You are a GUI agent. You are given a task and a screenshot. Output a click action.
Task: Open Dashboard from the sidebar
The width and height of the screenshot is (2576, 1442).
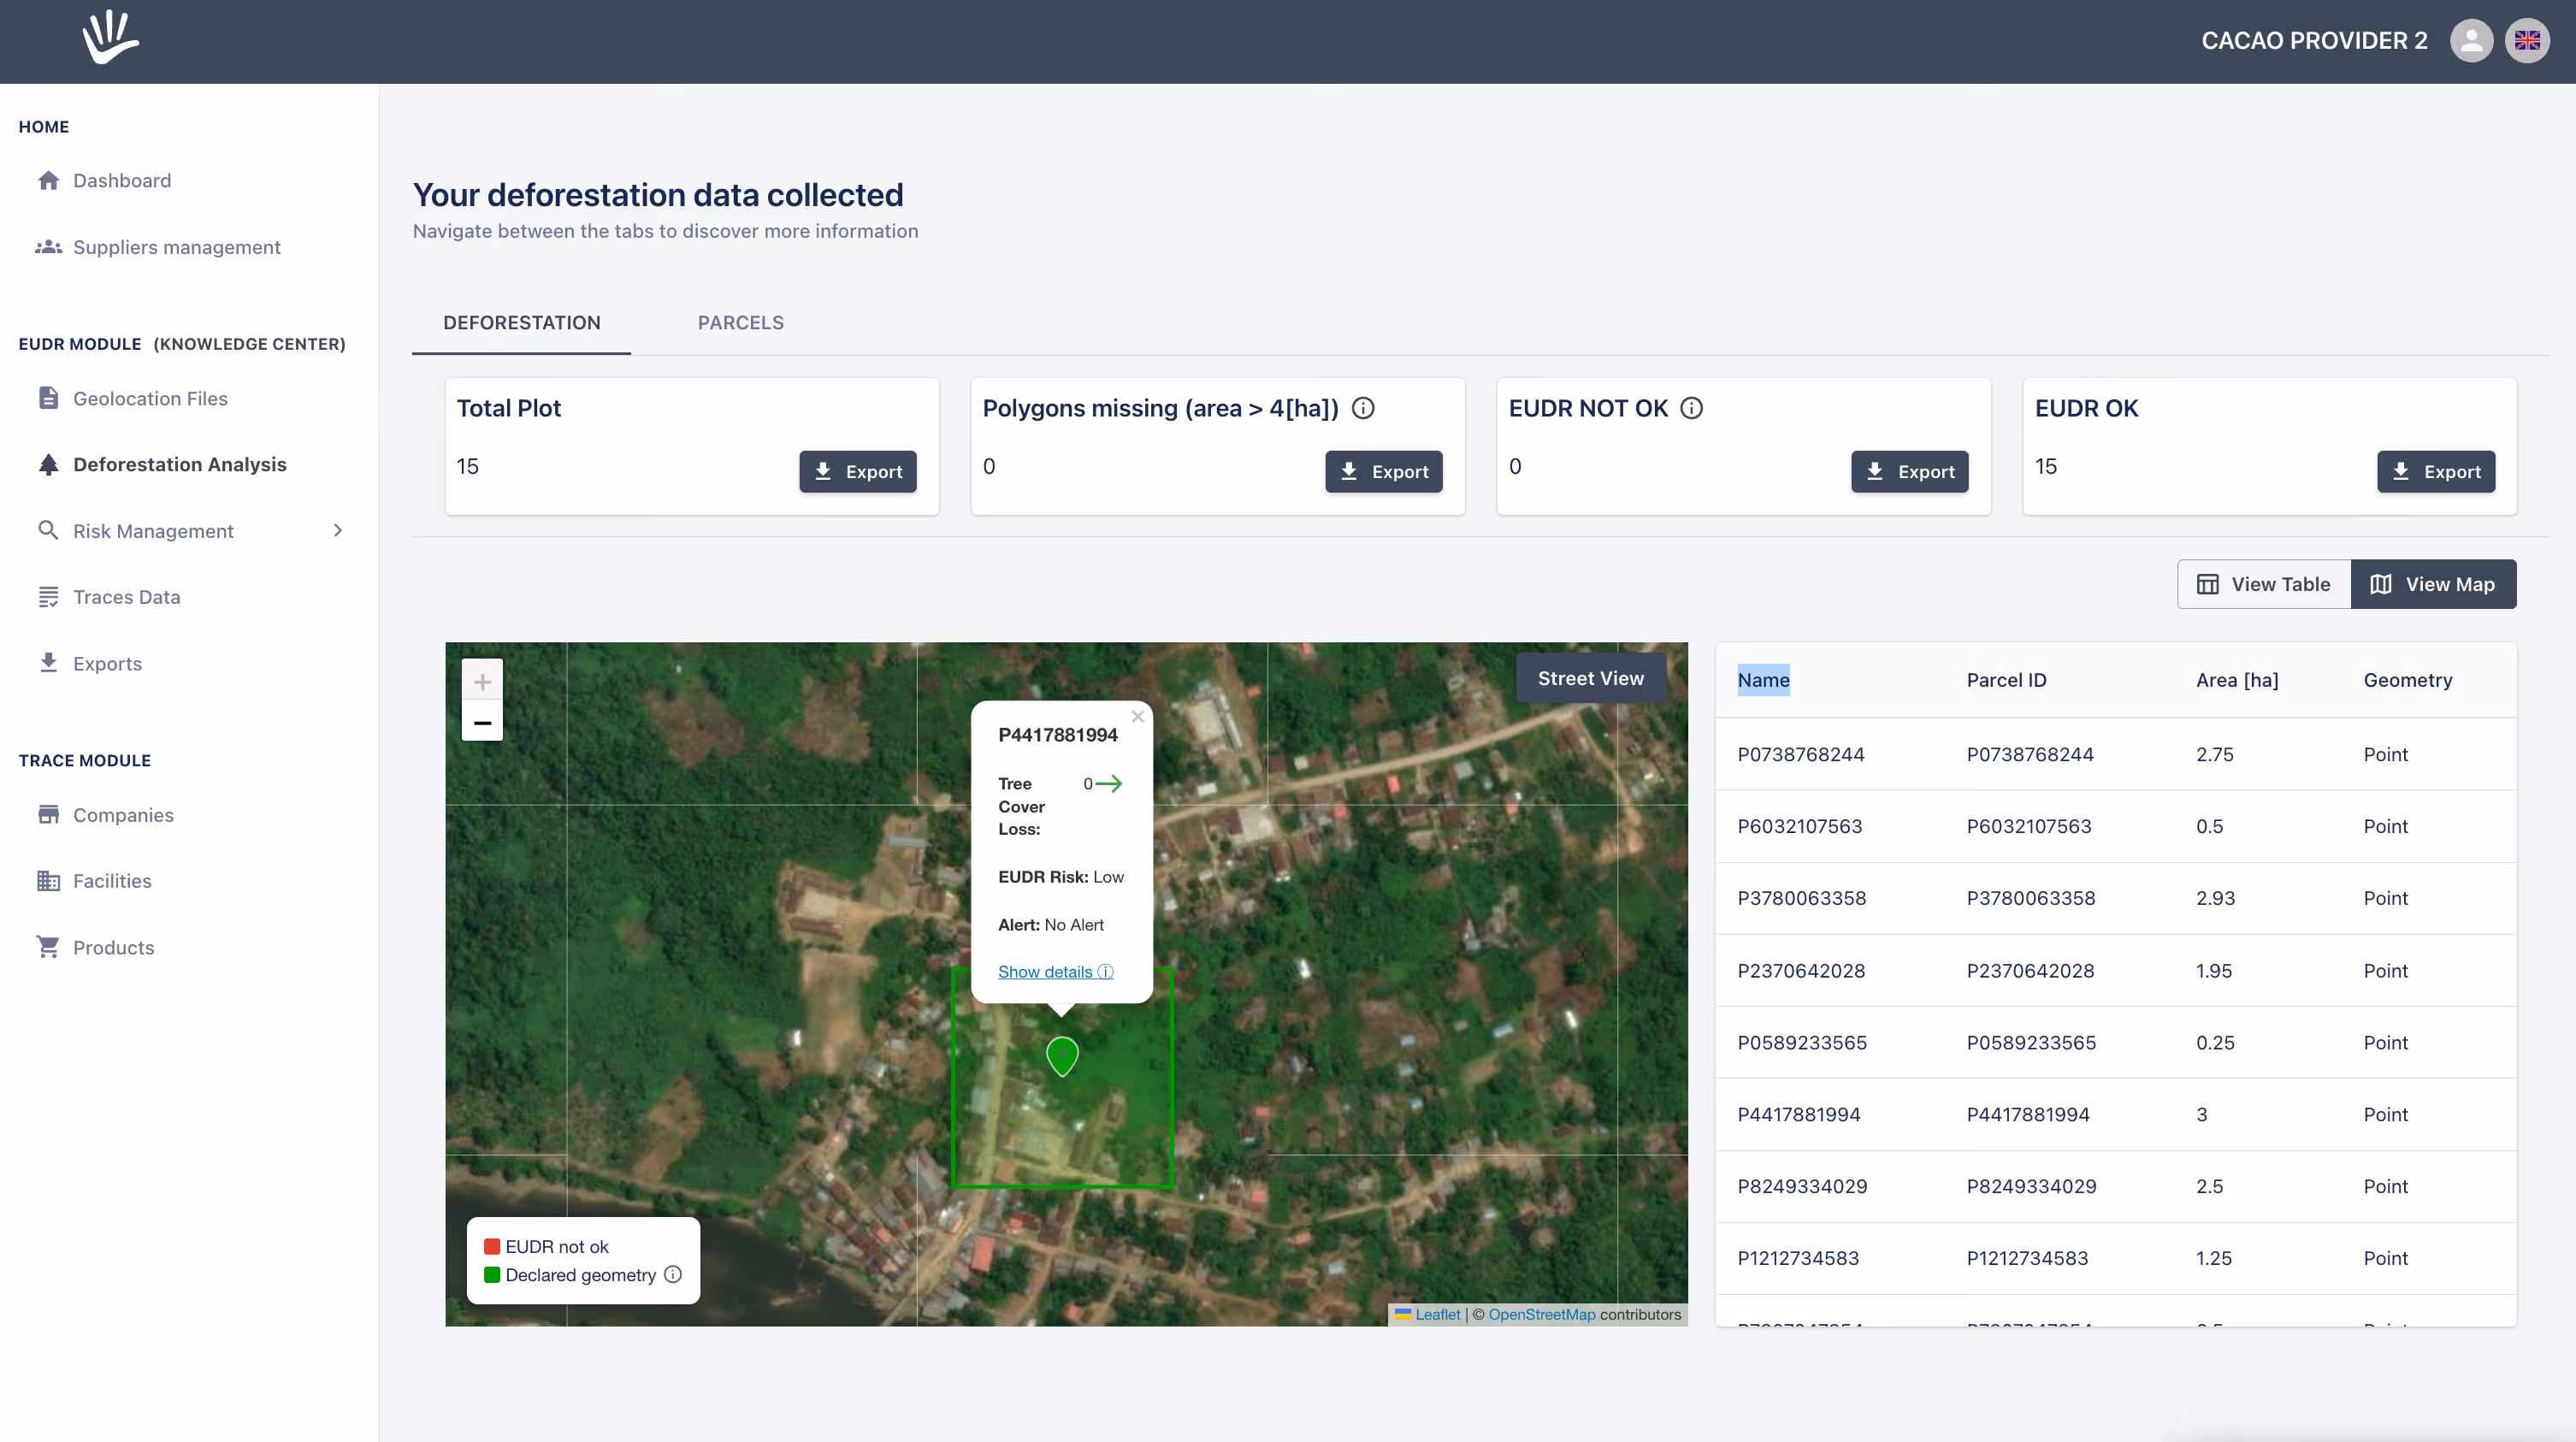[122, 180]
